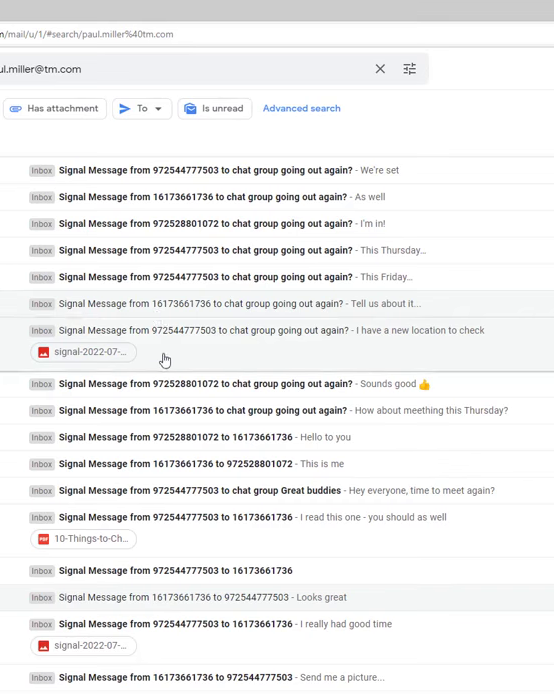554x694 pixels.
Task: Open the email with preview "This Friday..."
Action: pyautogui.click(x=277, y=277)
